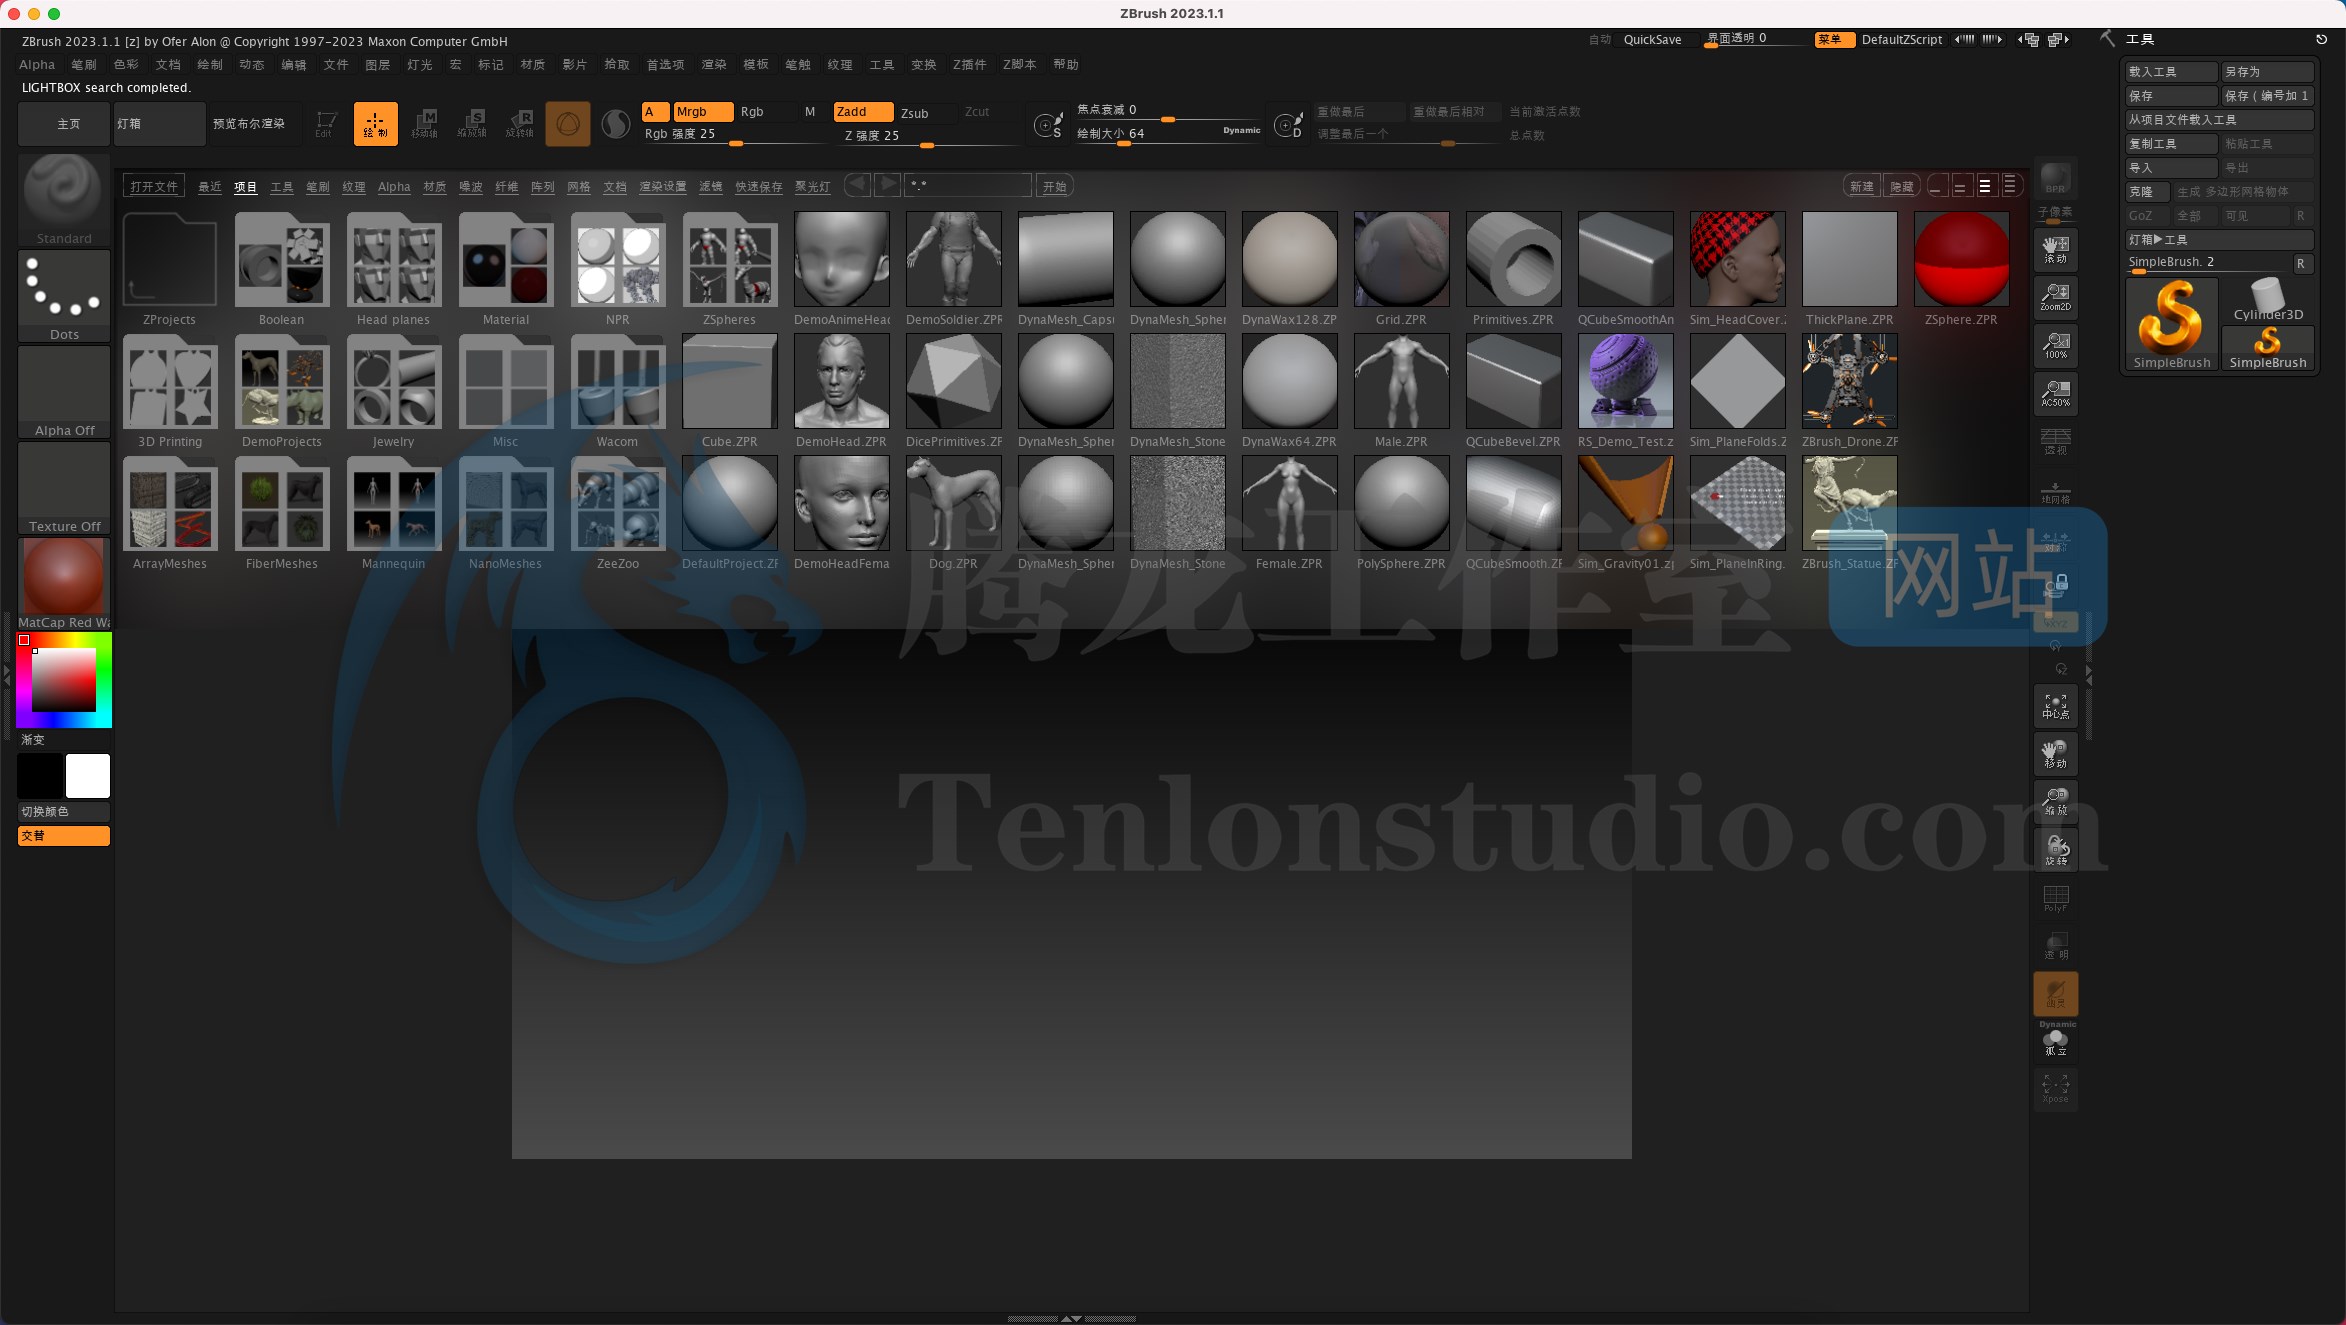2346x1325 pixels.
Task: Click the Xpose icon
Action: [2055, 1088]
